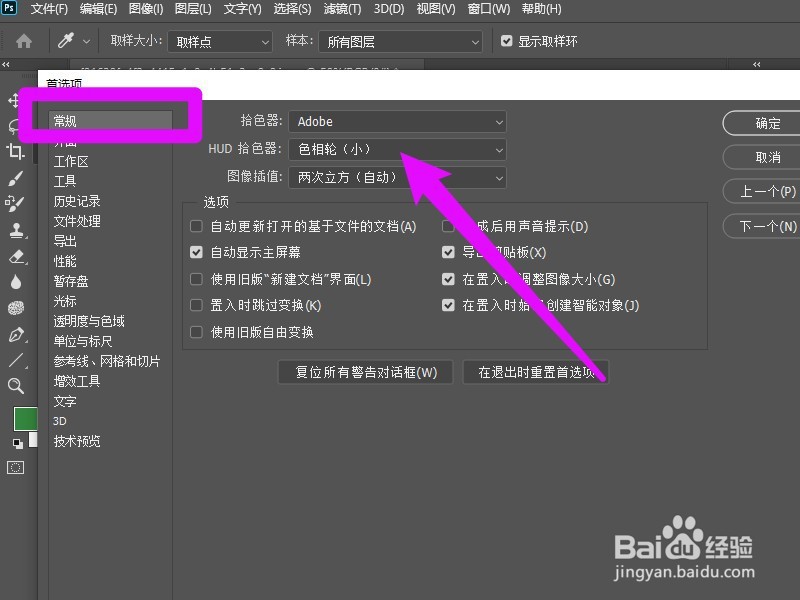Uncheck 导出剪贴板 checkbox

448,252
